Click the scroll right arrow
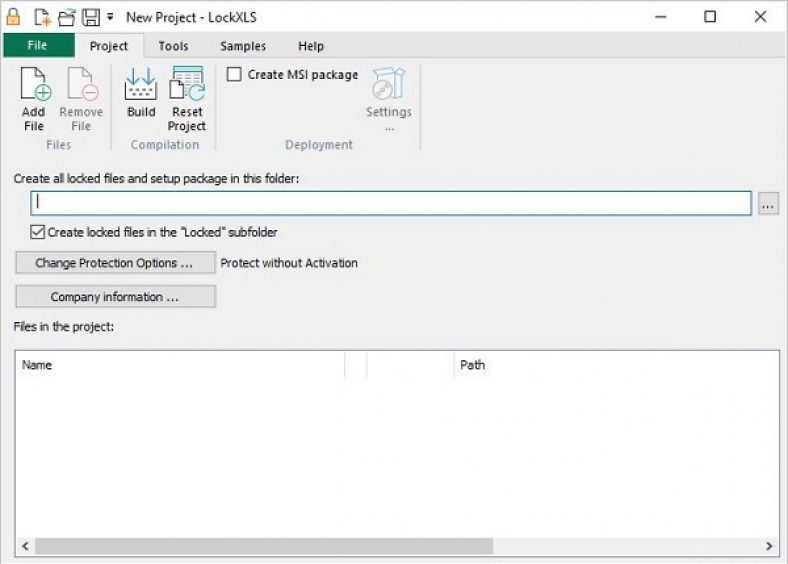Viewport: 788px width, 564px height. (769, 546)
